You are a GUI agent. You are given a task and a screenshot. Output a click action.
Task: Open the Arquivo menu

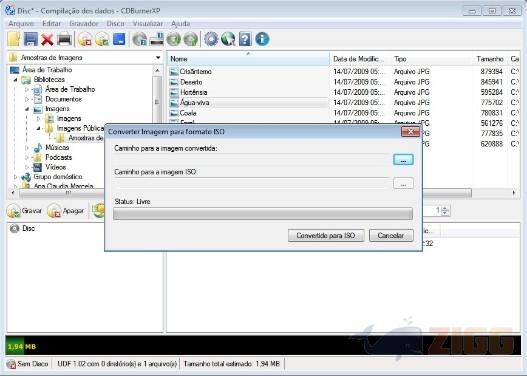21,24
